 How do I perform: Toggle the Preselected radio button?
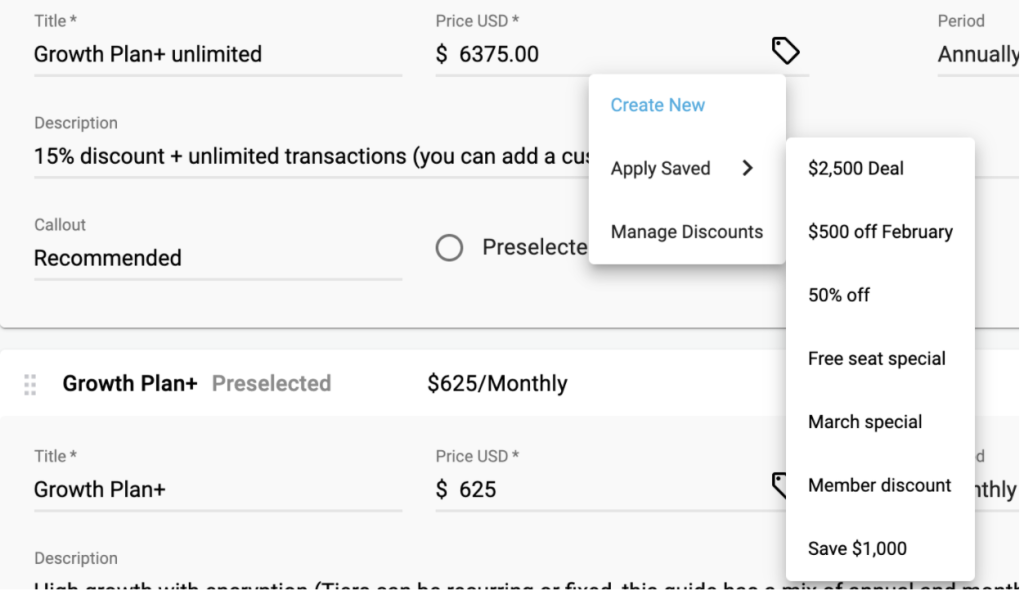tap(449, 248)
